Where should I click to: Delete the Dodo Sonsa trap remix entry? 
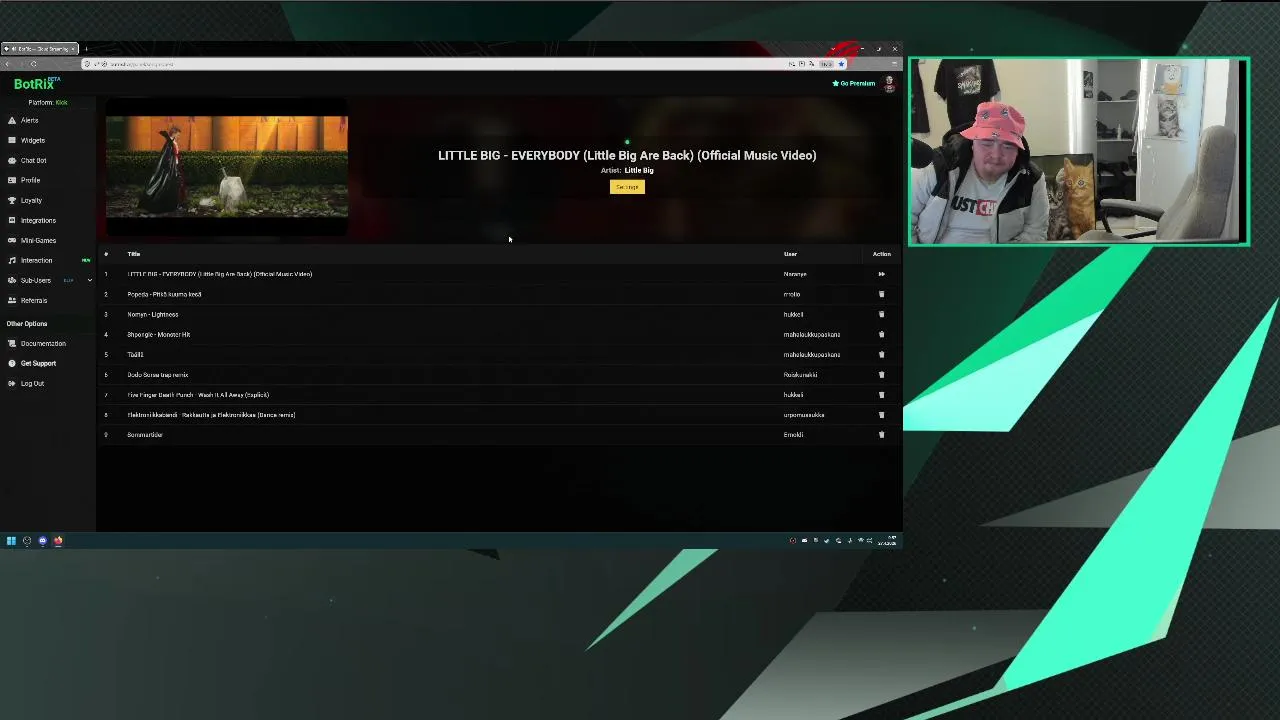[881, 374]
